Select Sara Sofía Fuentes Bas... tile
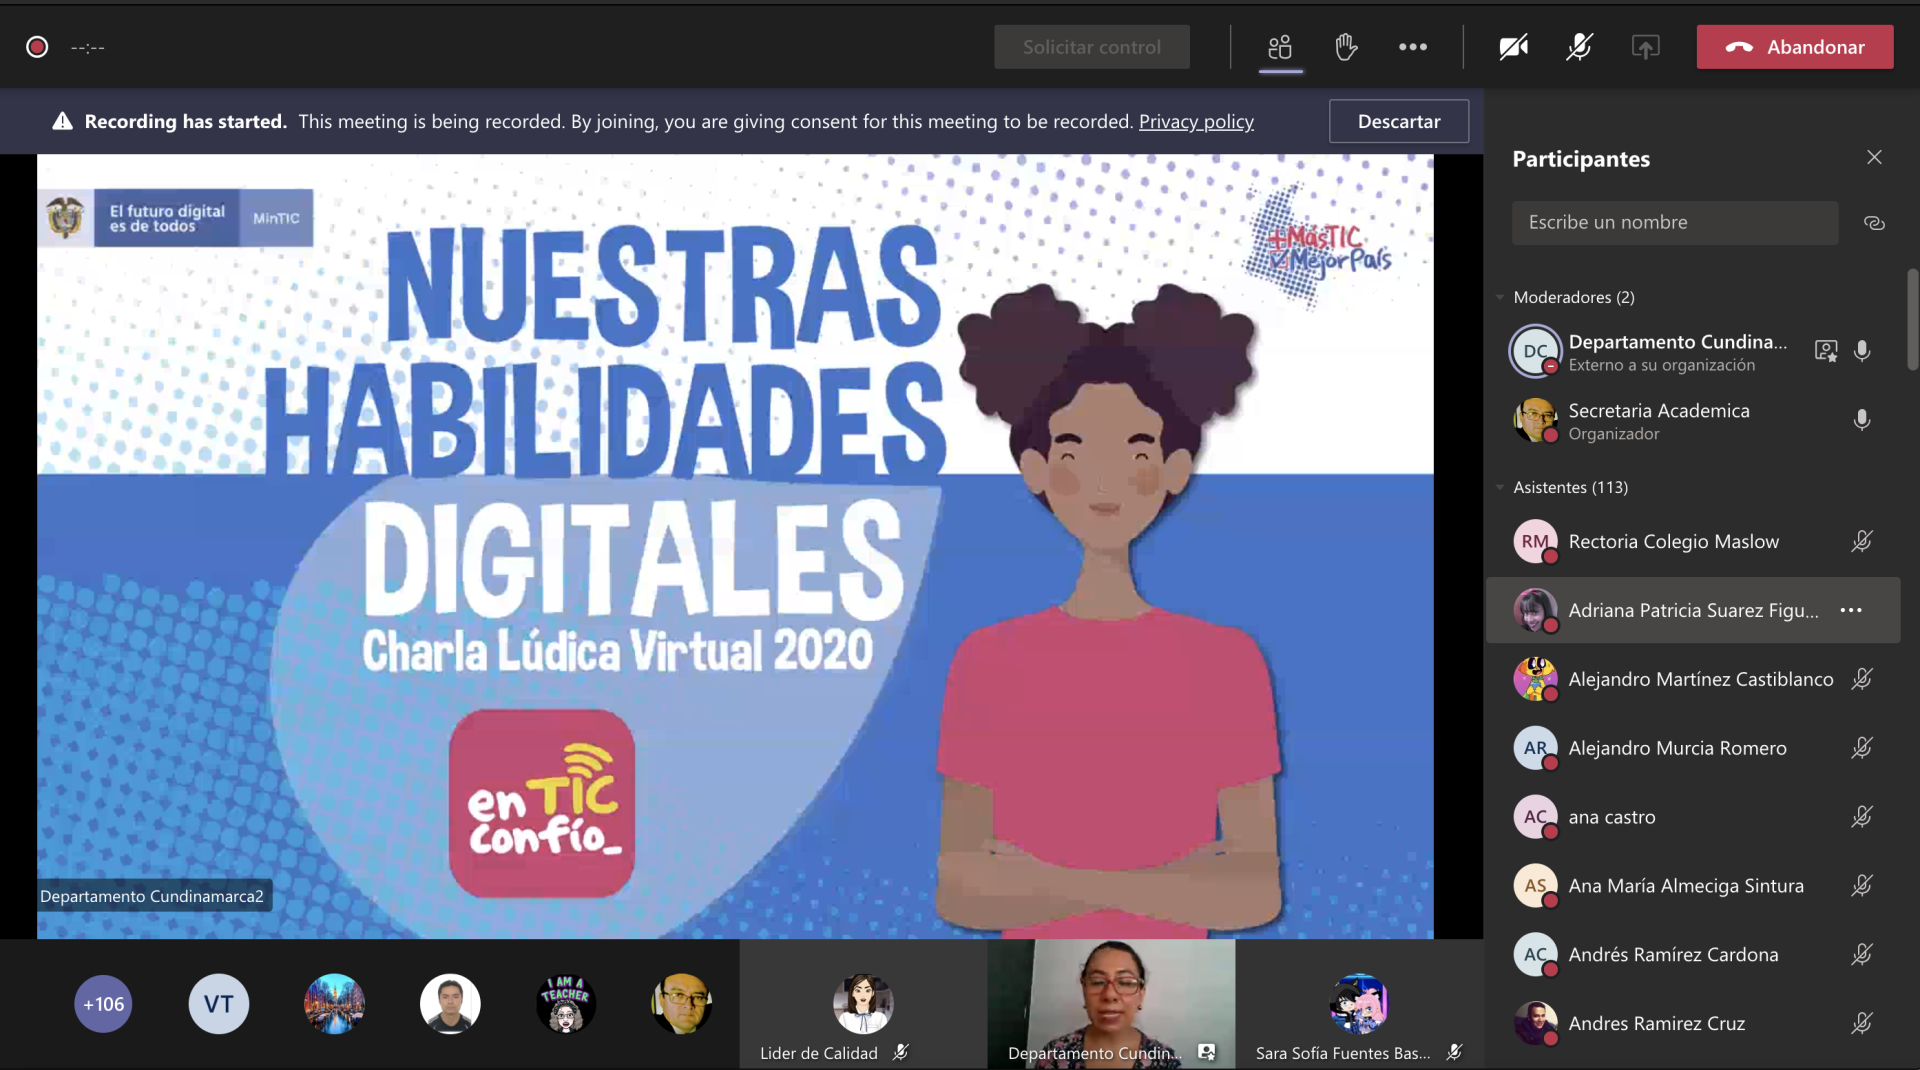Screen dimensions: 1920x1070 tap(1359, 1004)
